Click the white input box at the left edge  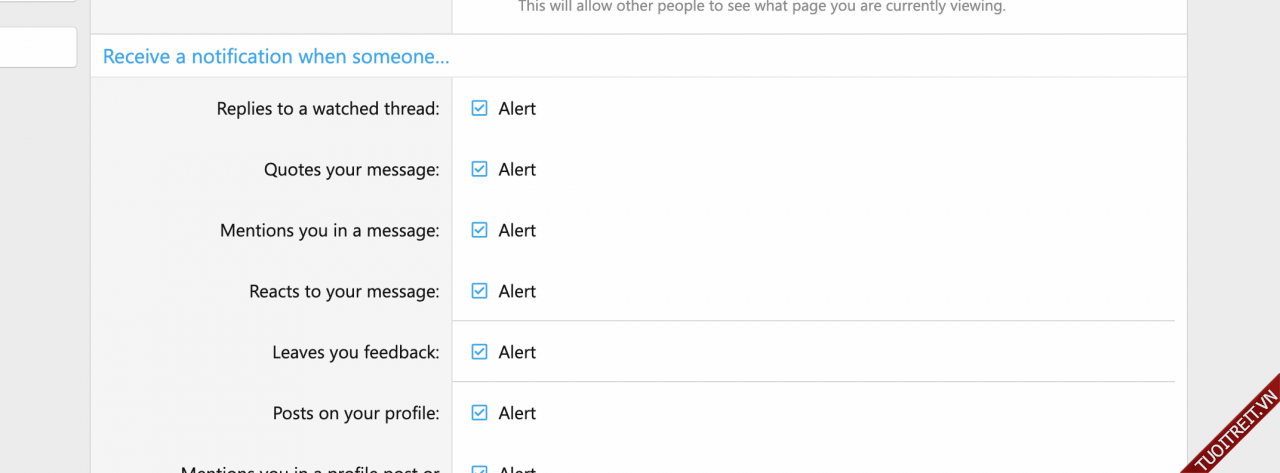38,47
